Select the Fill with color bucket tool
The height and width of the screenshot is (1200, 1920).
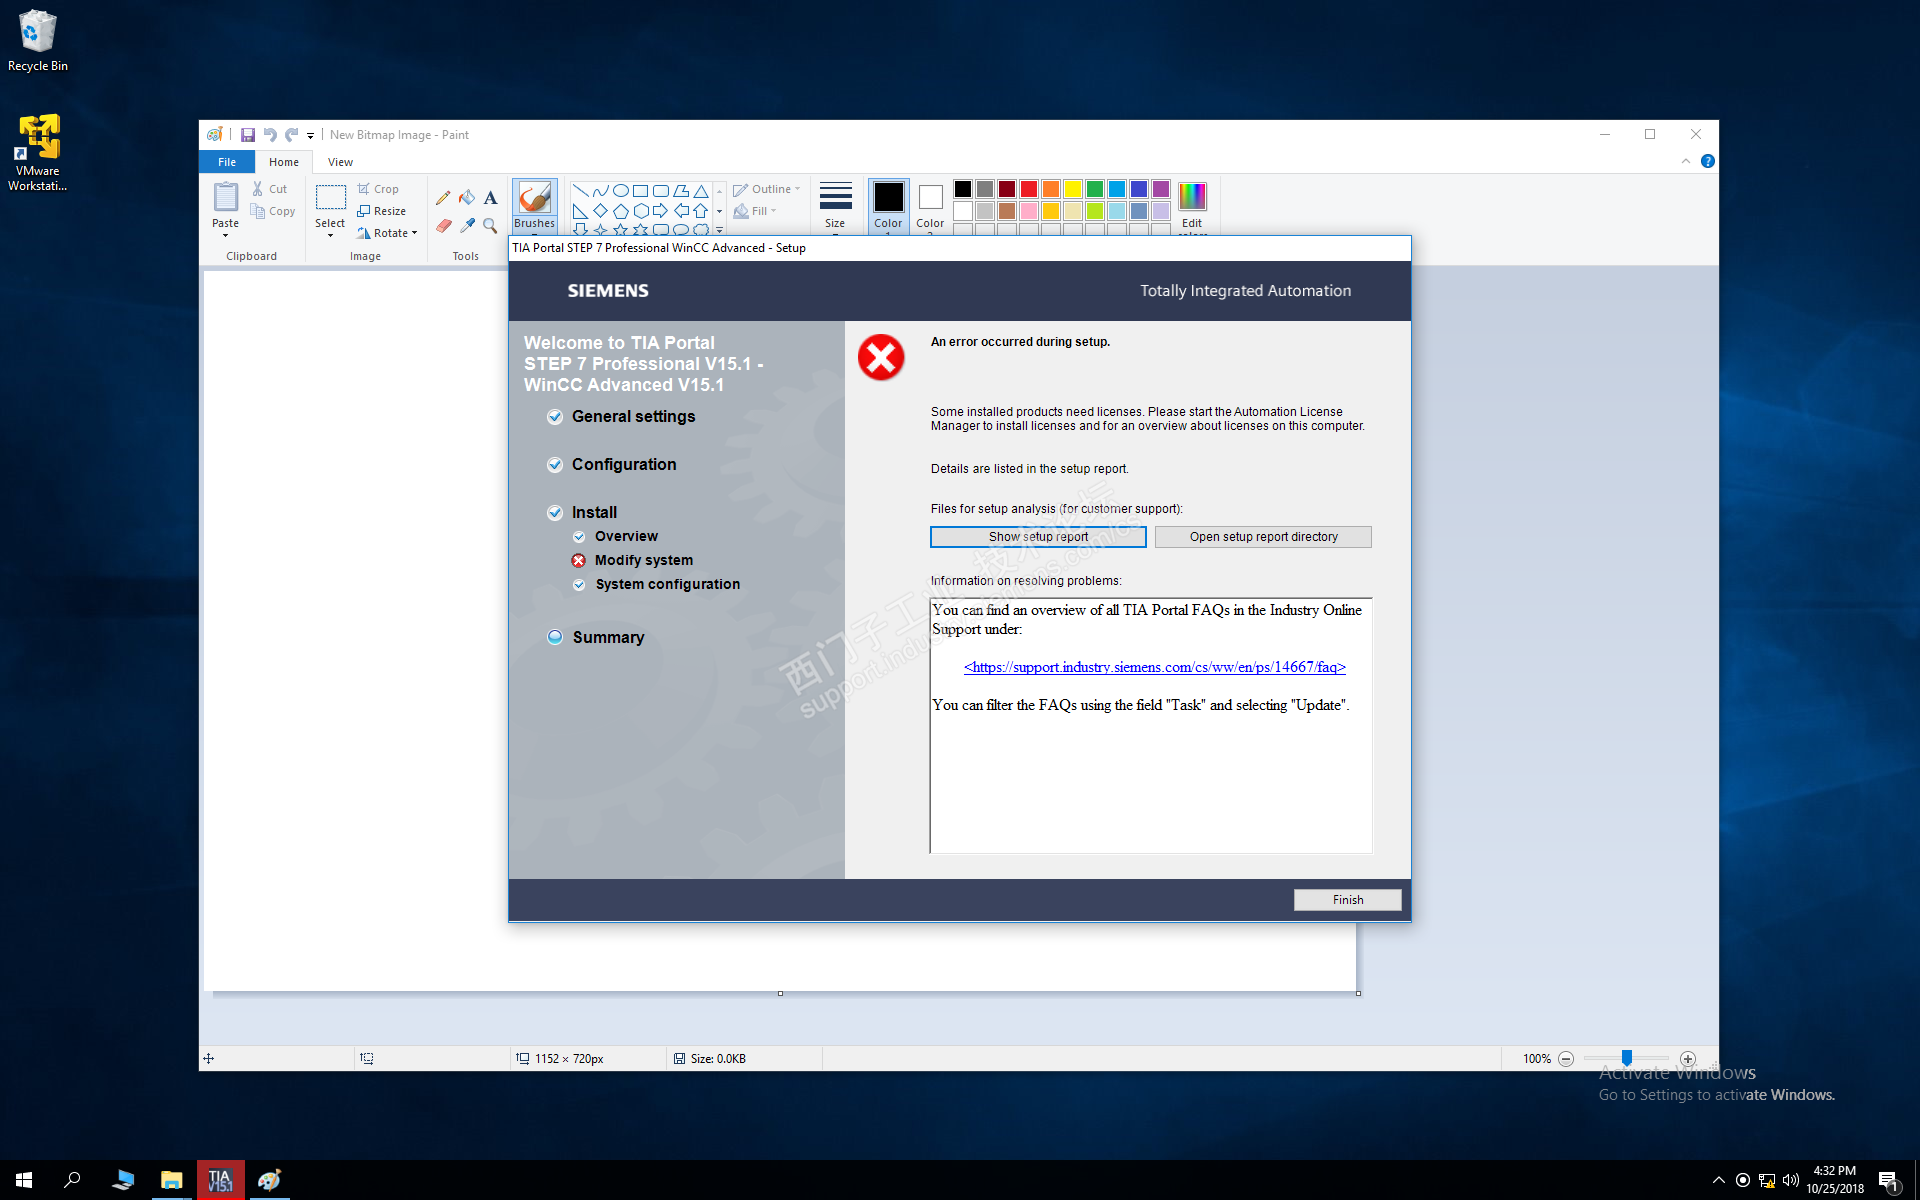467,198
